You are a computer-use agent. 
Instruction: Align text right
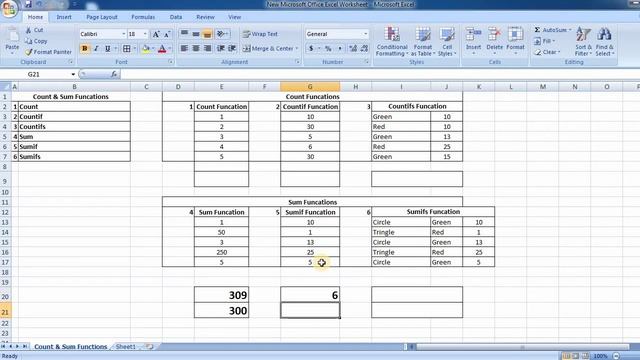coord(207,48)
